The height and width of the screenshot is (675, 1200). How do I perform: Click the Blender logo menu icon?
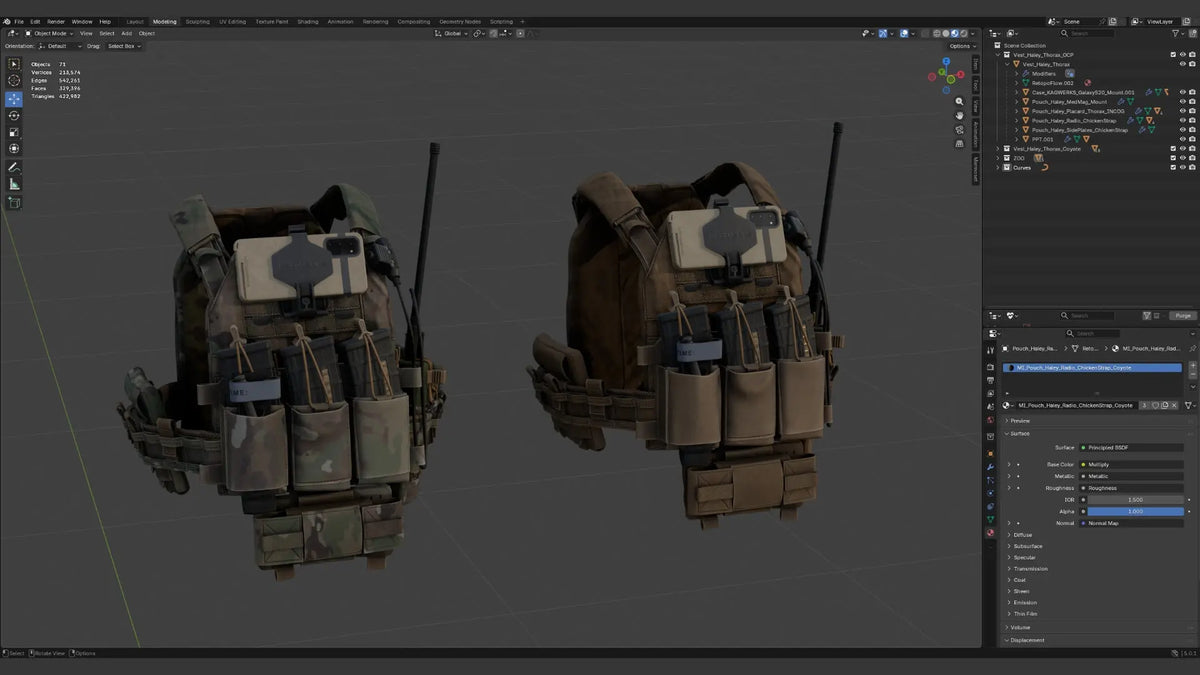[x=7, y=21]
